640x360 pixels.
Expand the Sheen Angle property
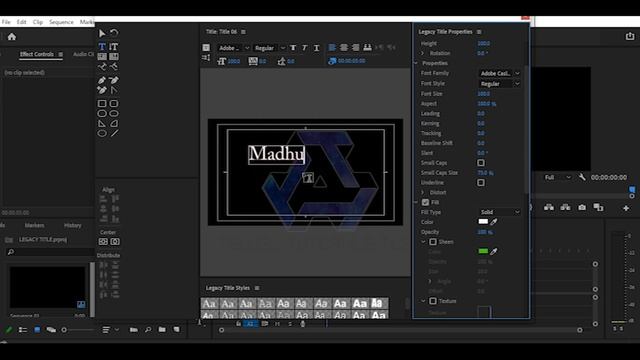429,282
